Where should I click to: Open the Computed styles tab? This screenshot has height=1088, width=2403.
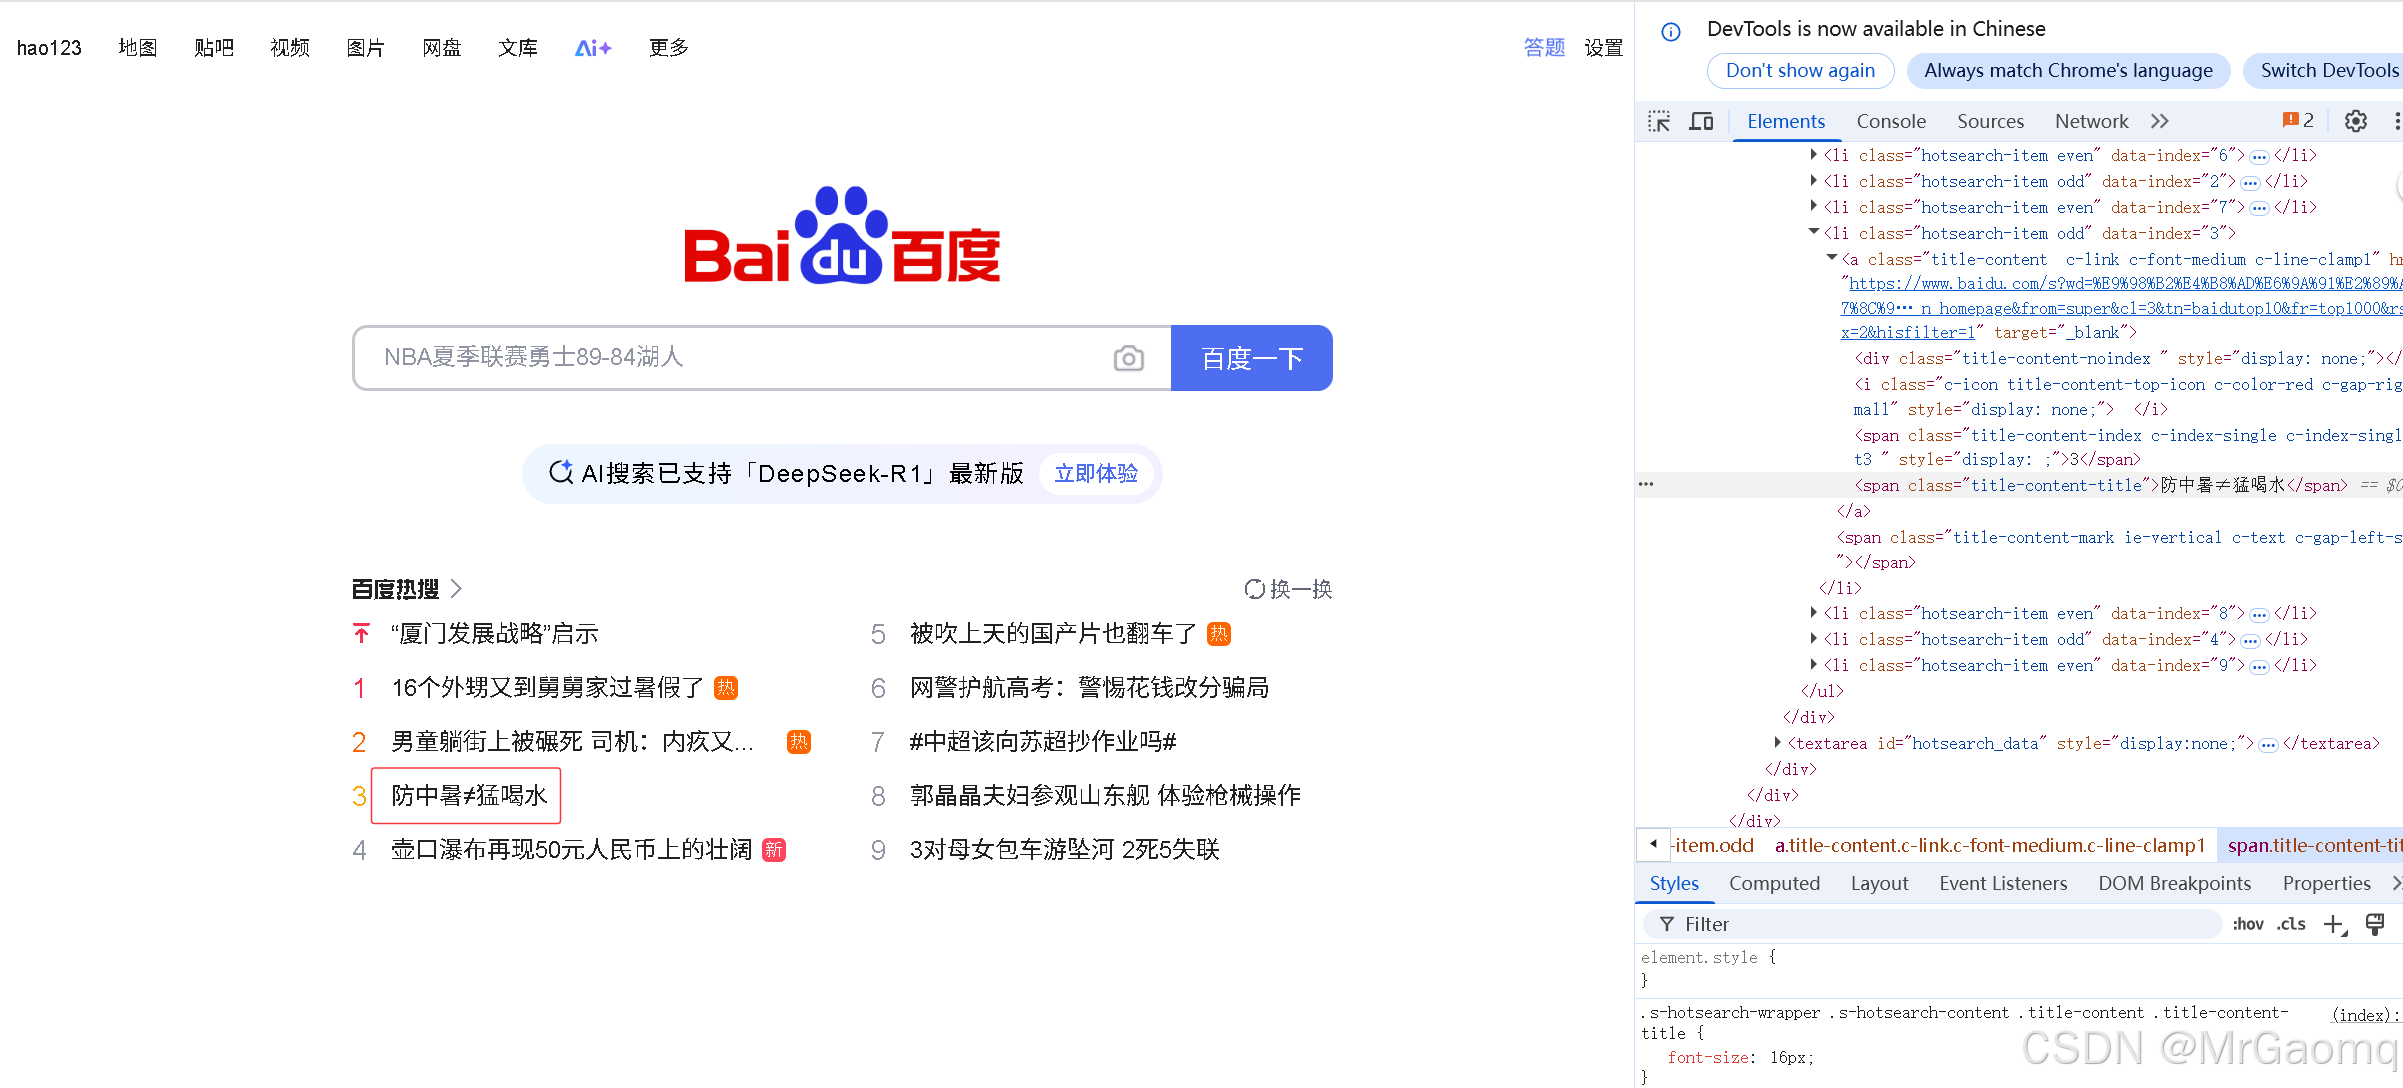1774,883
